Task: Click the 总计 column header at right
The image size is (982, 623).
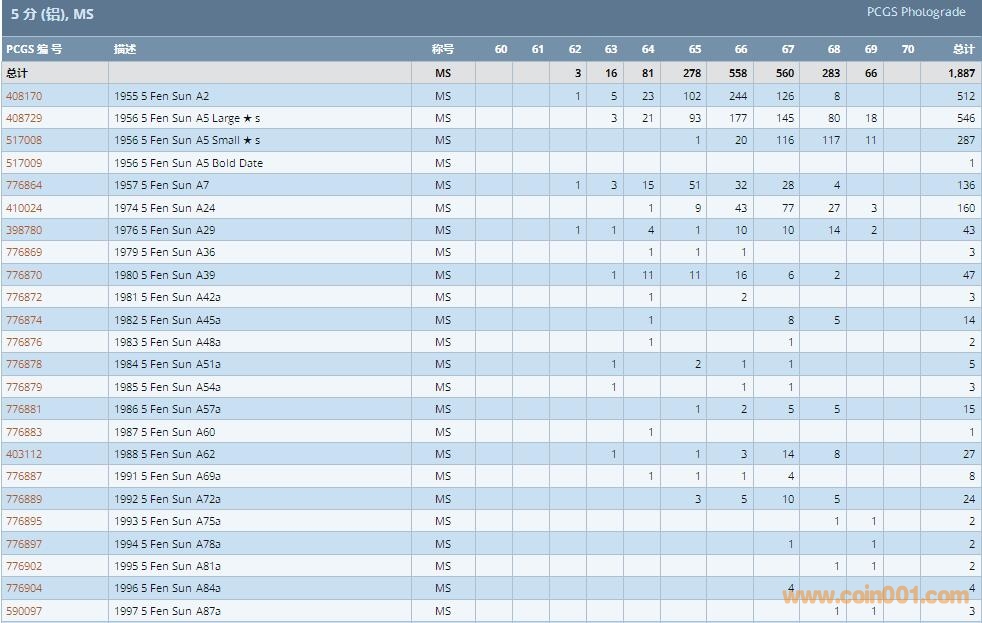Action: click(963, 49)
